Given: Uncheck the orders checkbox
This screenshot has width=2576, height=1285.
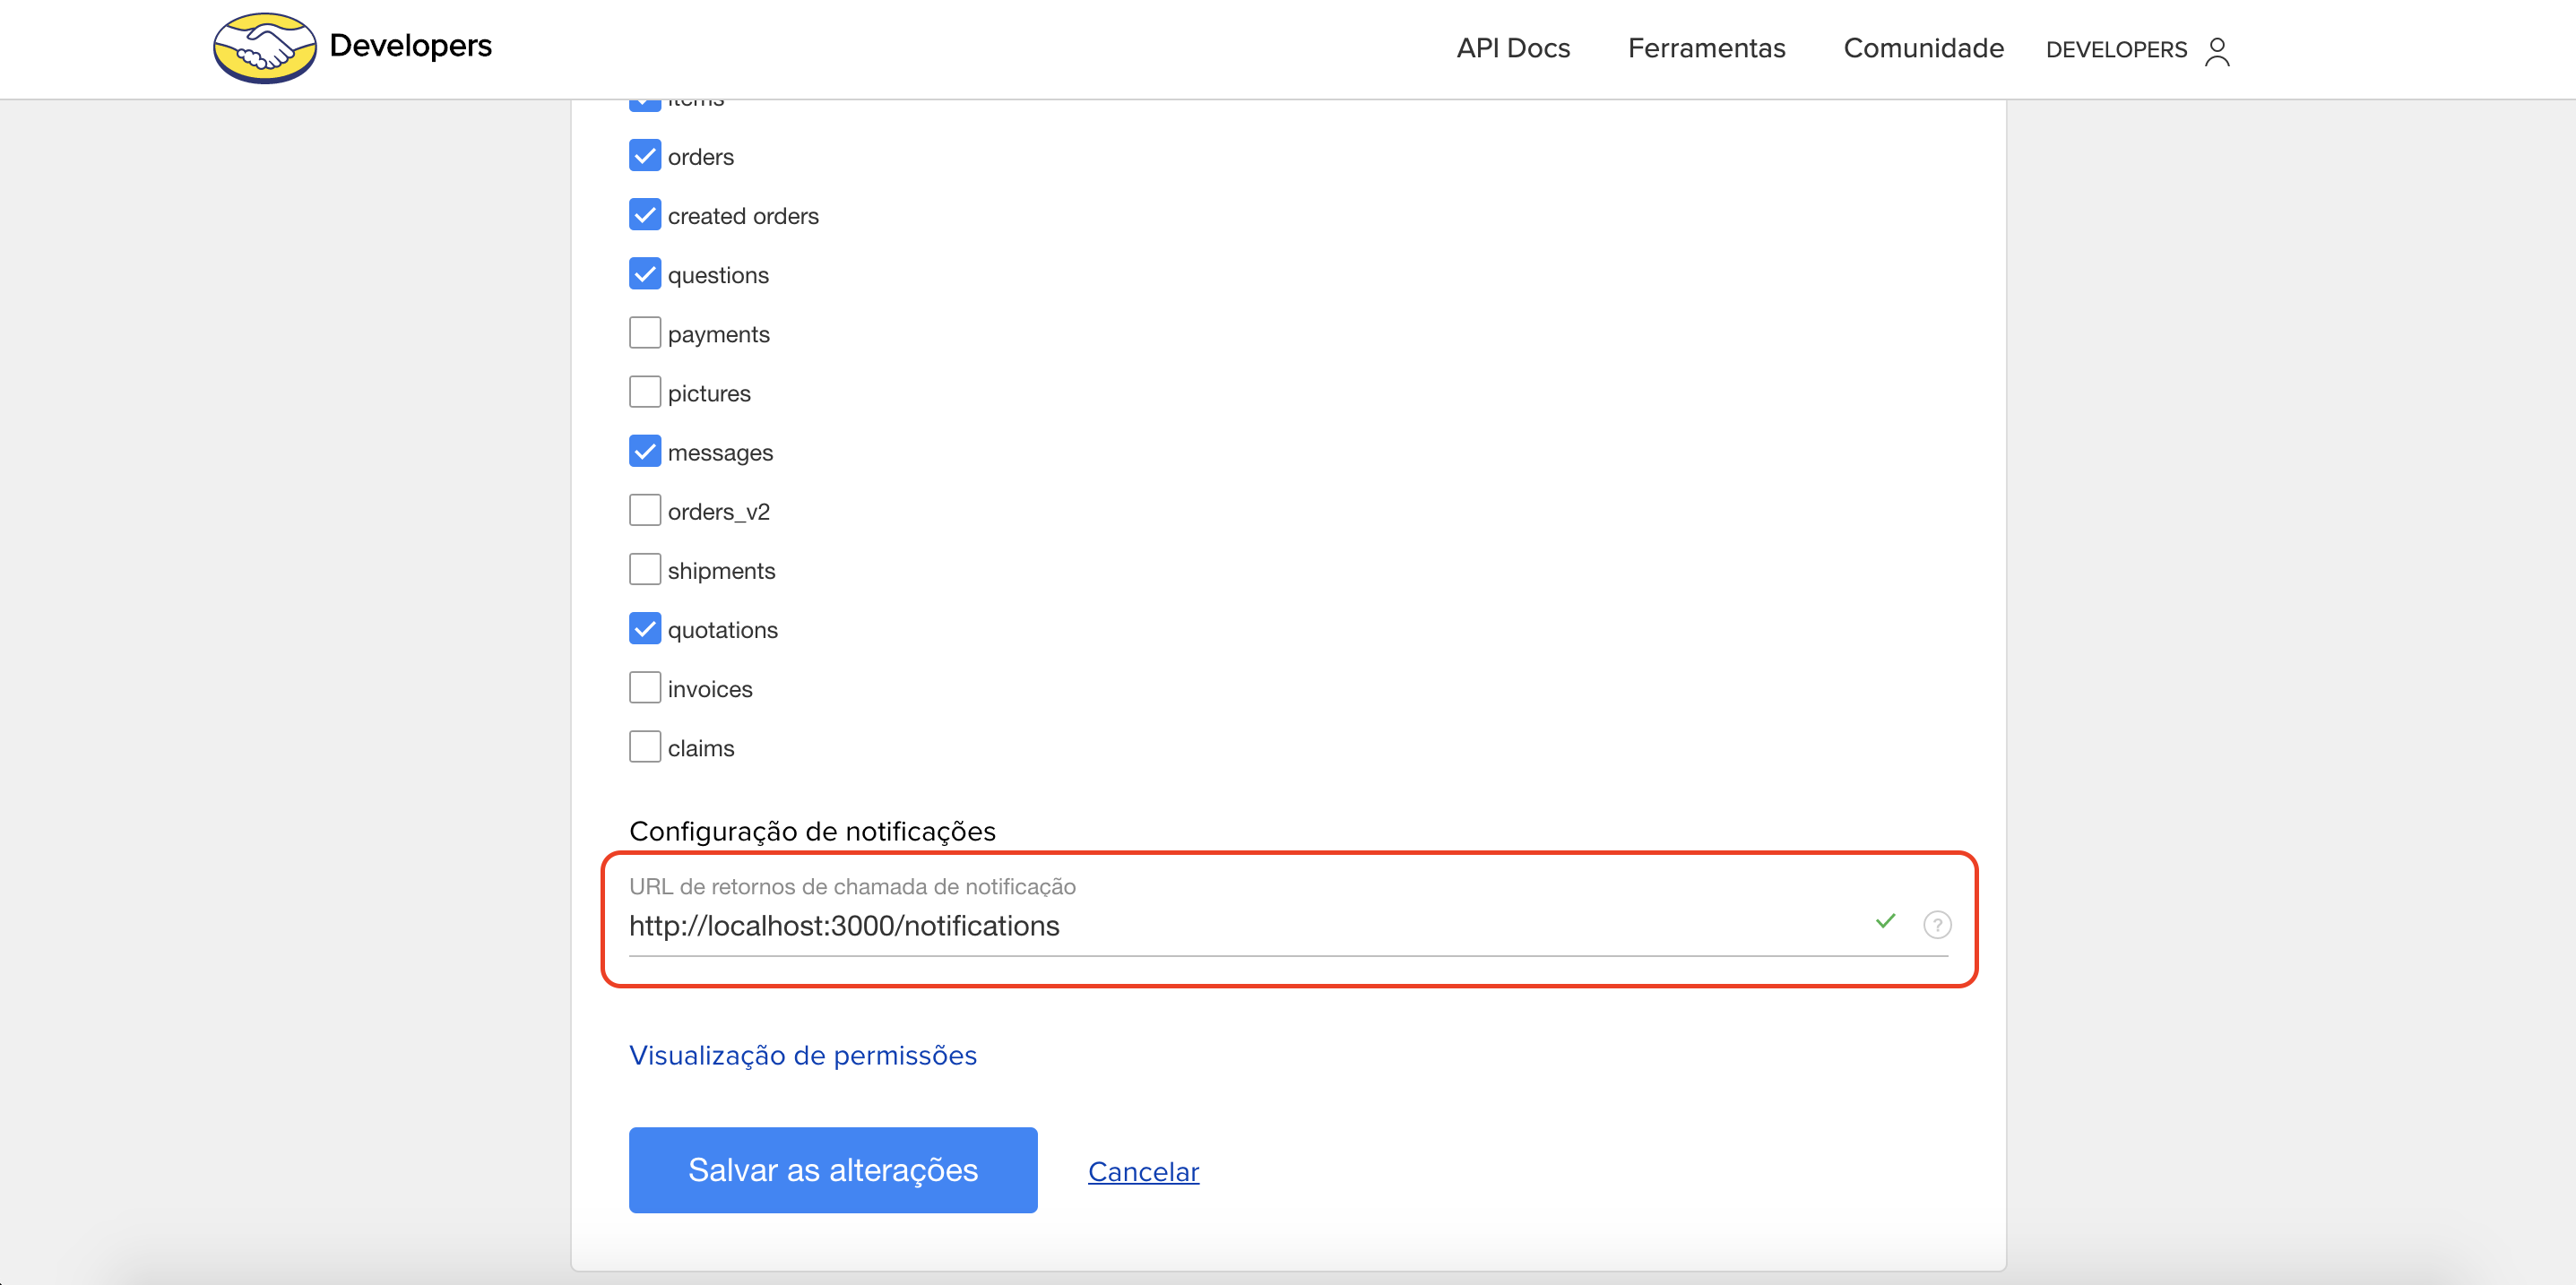Looking at the screenshot, I should 645,156.
